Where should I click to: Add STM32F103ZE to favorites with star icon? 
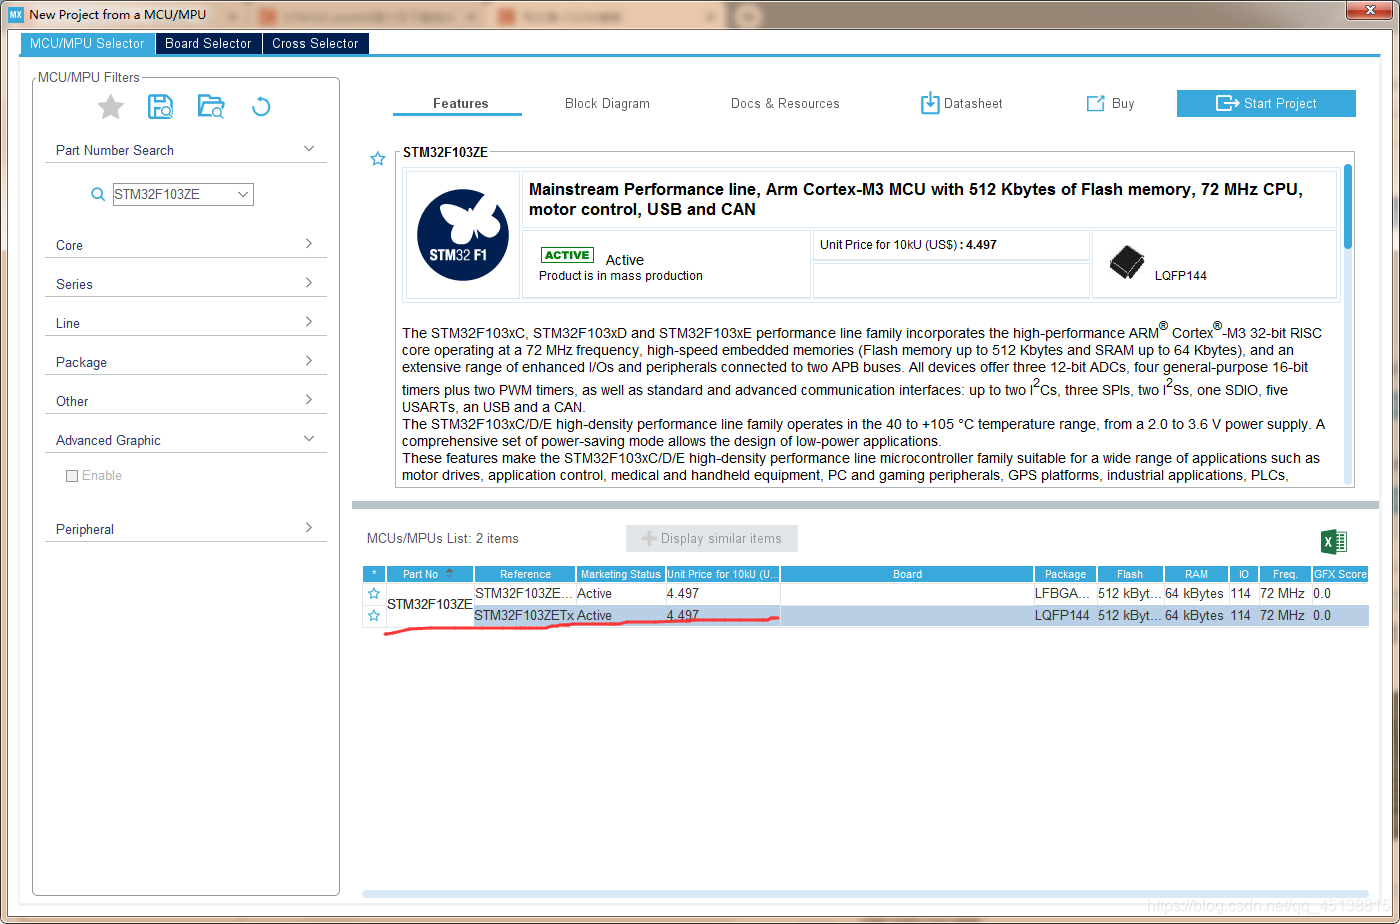pyautogui.click(x=377, y=159)
